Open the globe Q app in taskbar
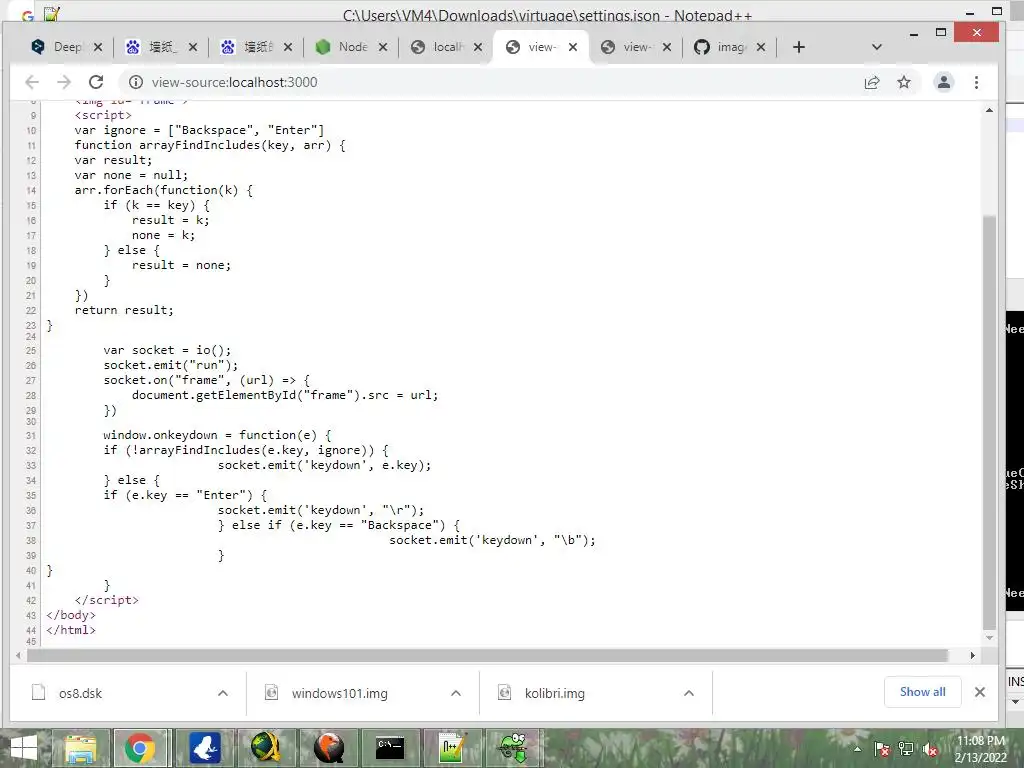This screenshot has height=768, width=1024. 266,748
